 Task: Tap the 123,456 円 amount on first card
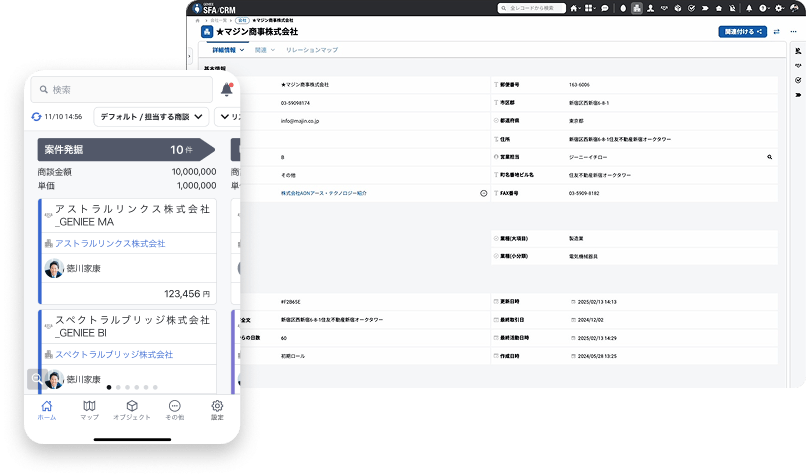click(187, 294)
